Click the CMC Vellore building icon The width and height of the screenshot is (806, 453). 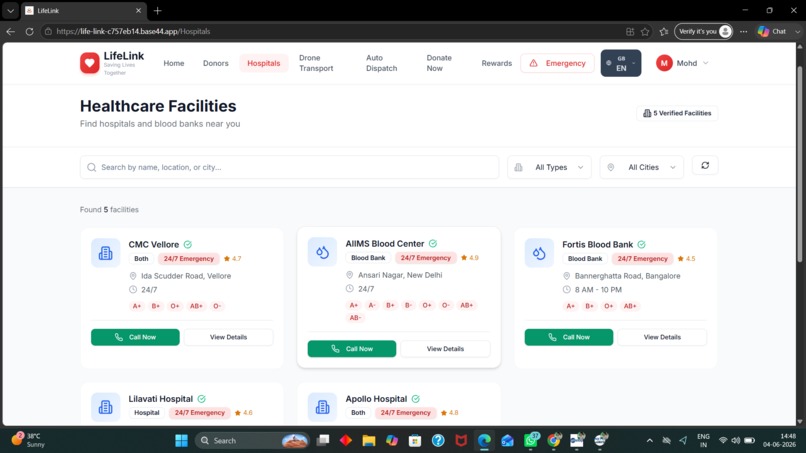pos(105,252)
